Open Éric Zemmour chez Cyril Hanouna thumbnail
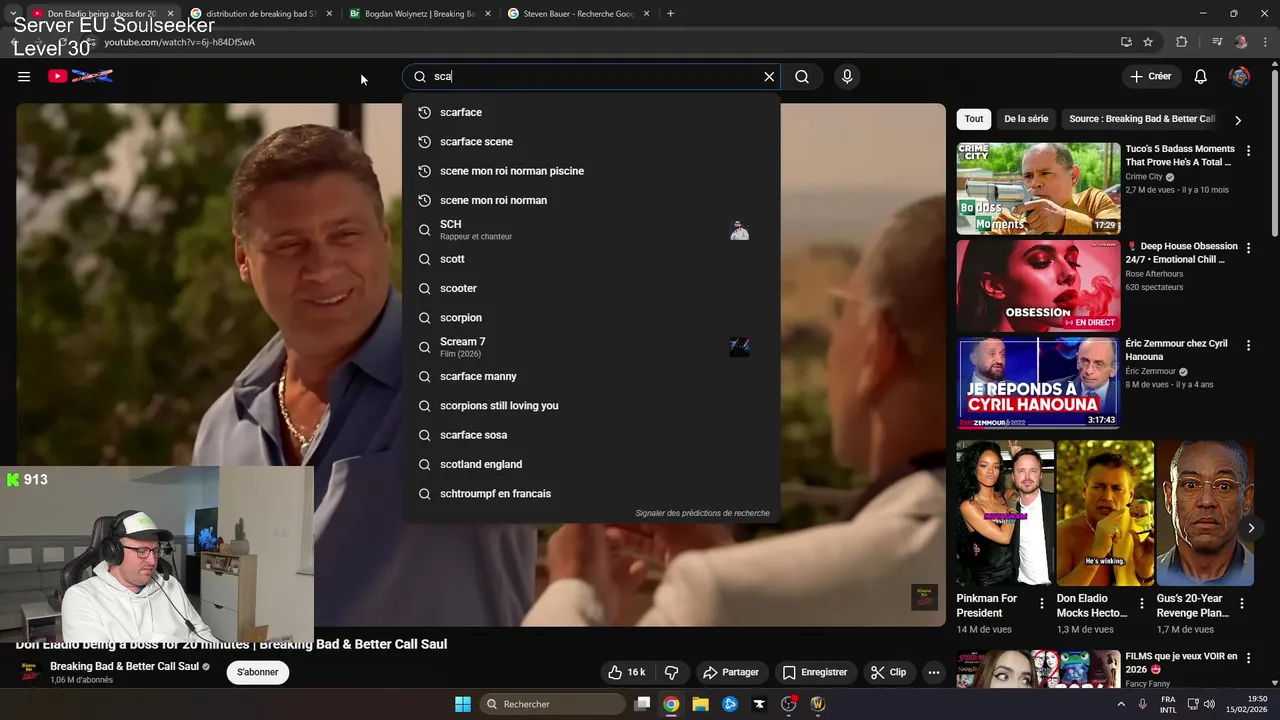 click(1038, 383)
